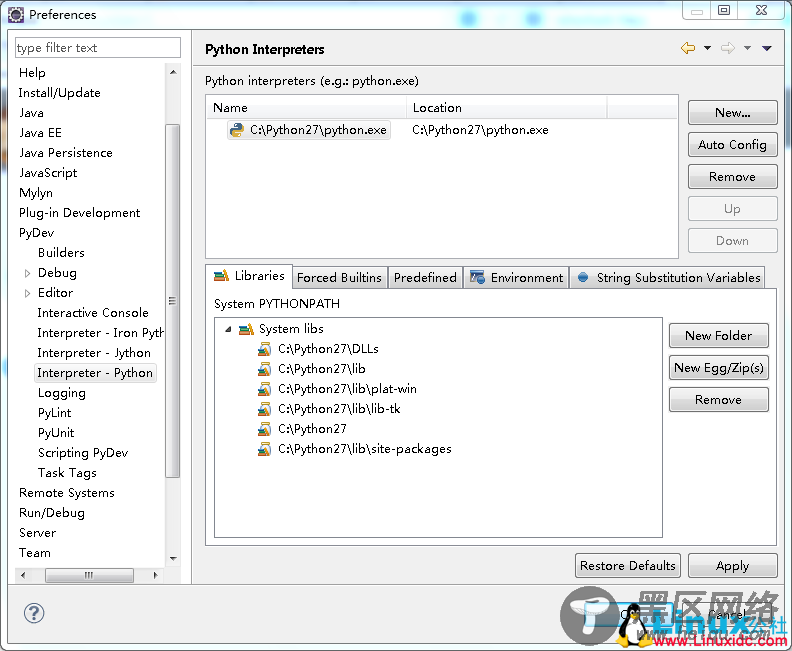
Task: Click the type filter text field
Action: (x=97, y=47)
